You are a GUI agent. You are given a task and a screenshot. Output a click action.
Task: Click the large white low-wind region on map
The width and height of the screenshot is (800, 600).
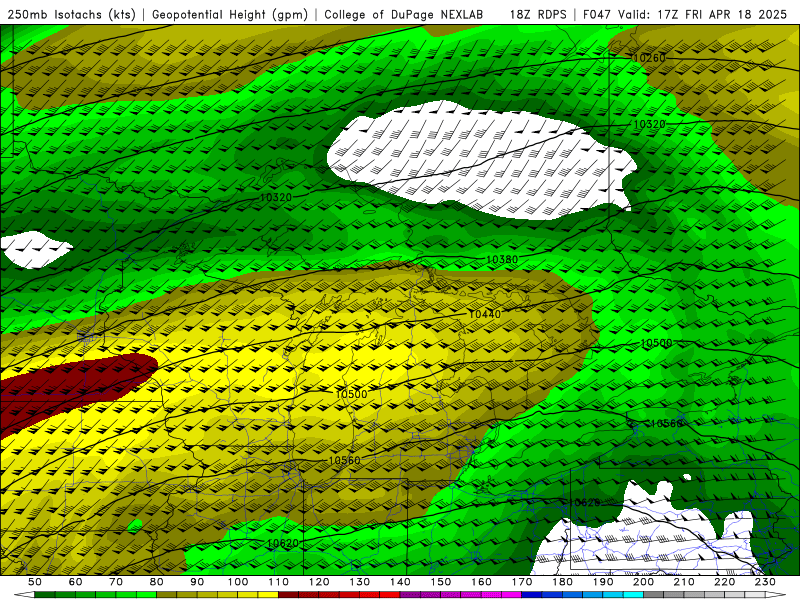(480, 158)
